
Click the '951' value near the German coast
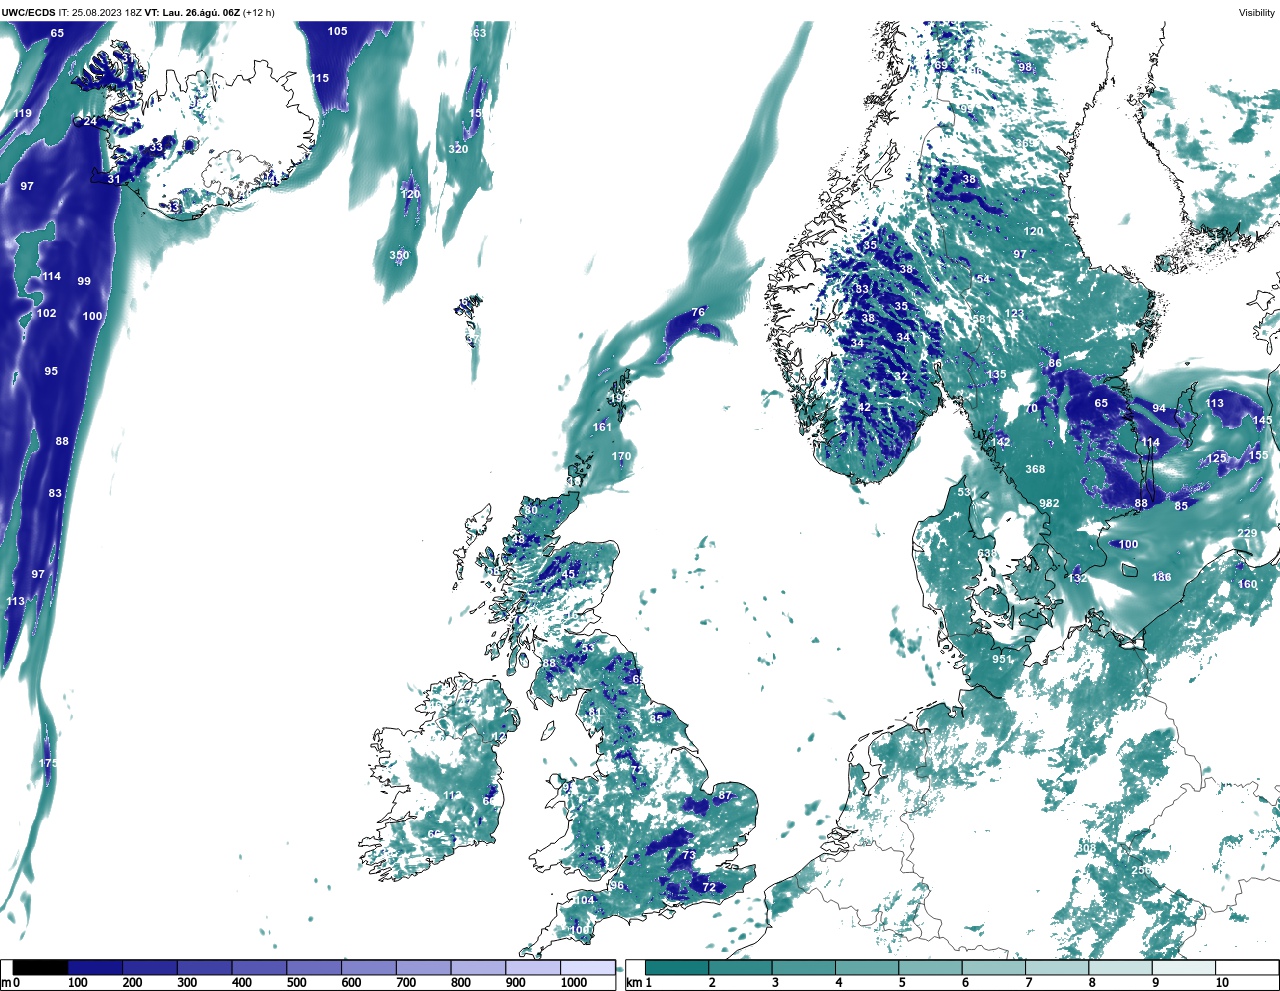[x=1002, y=659]
